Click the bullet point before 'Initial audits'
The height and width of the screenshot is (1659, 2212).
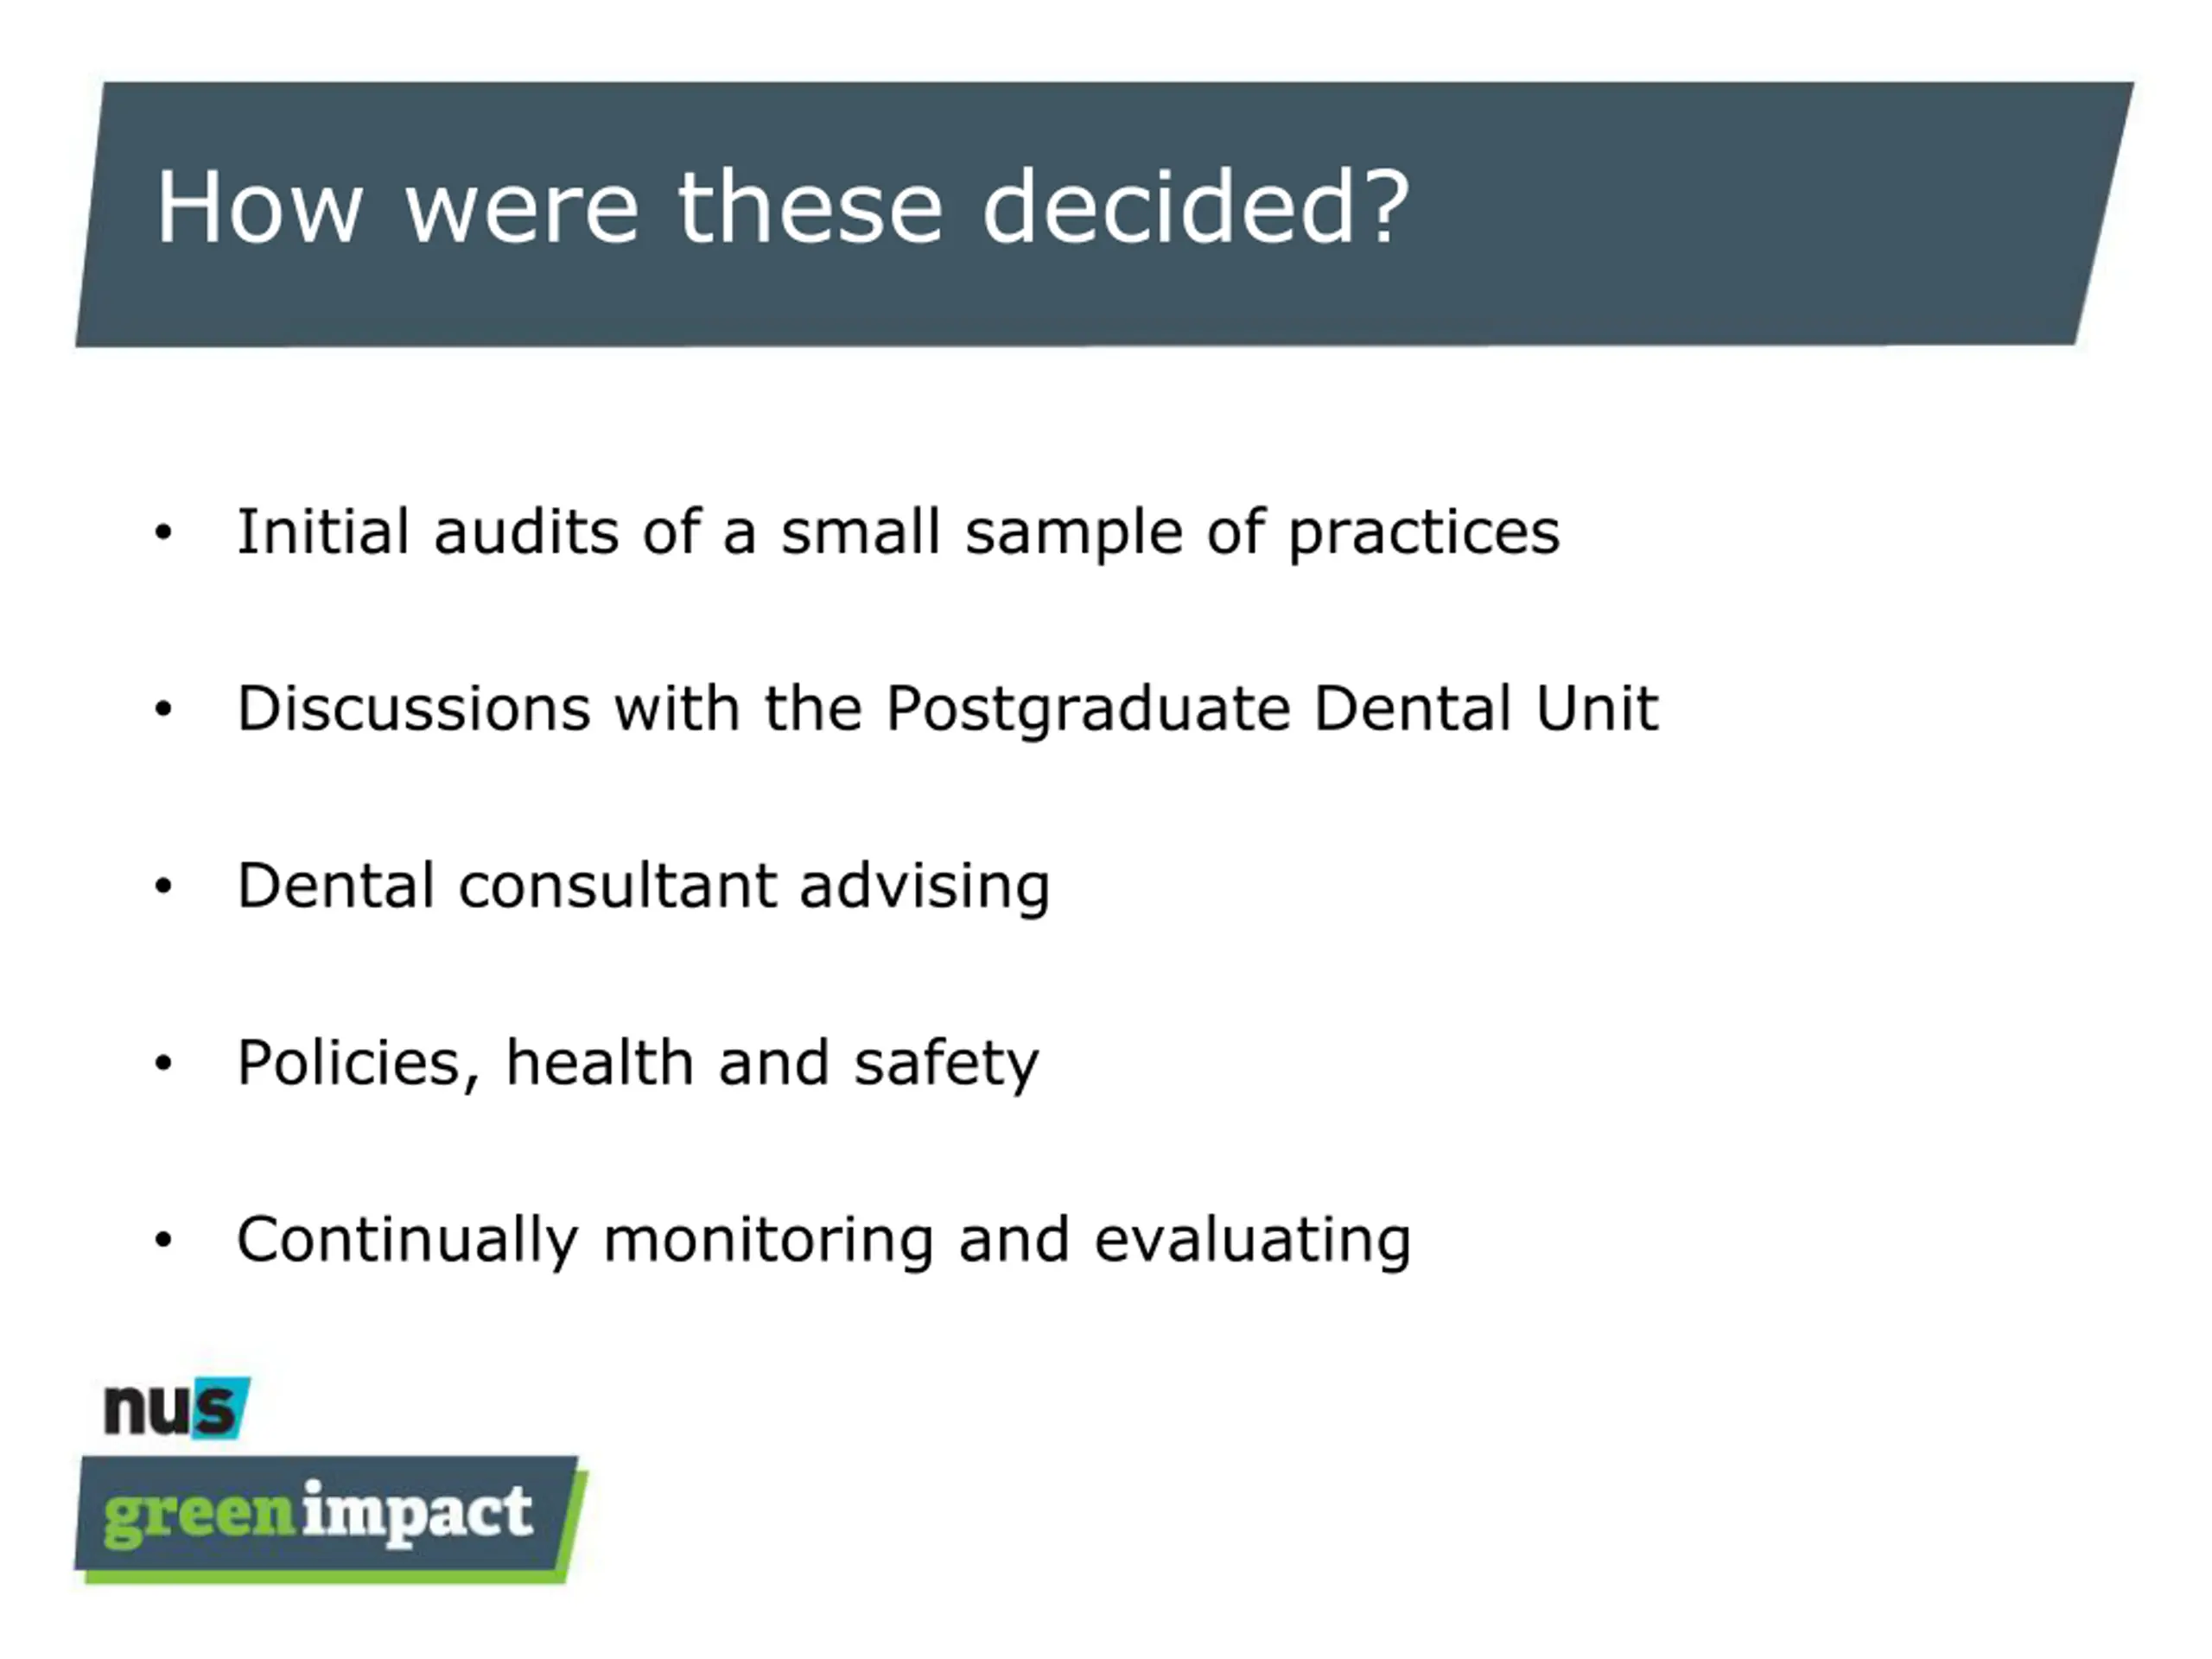163,533
